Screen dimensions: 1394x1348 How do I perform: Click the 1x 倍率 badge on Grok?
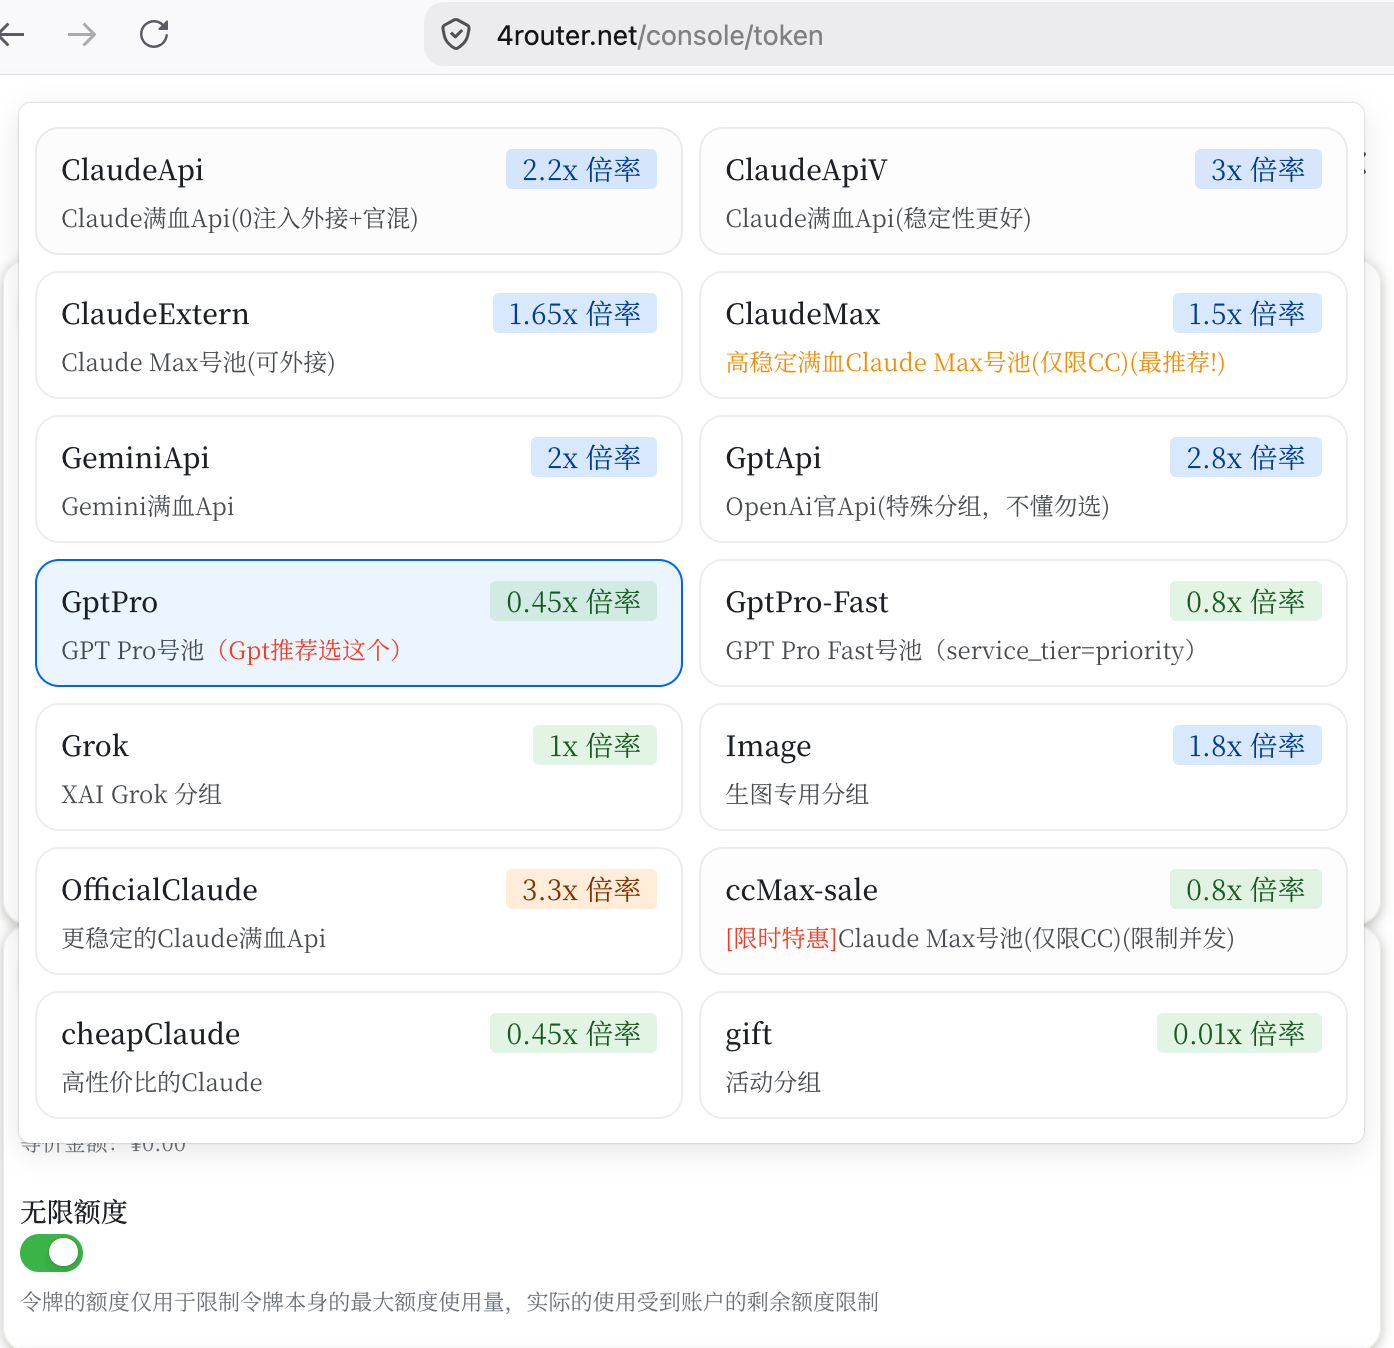595,745
